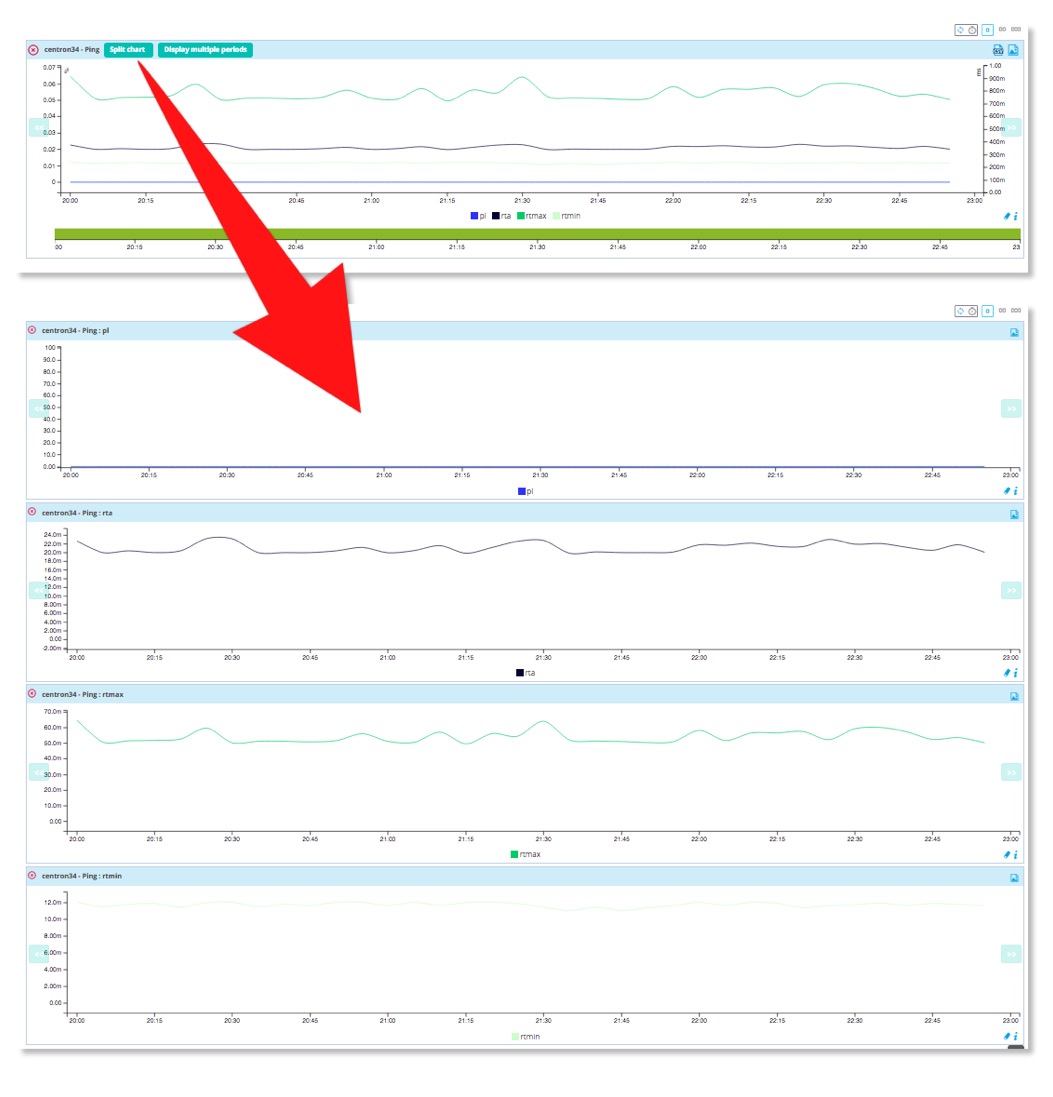The width and height of the screenshot is (1053, 1097).
Task: Switch top view to single-column layout
Action: click(x=987, y=30)
